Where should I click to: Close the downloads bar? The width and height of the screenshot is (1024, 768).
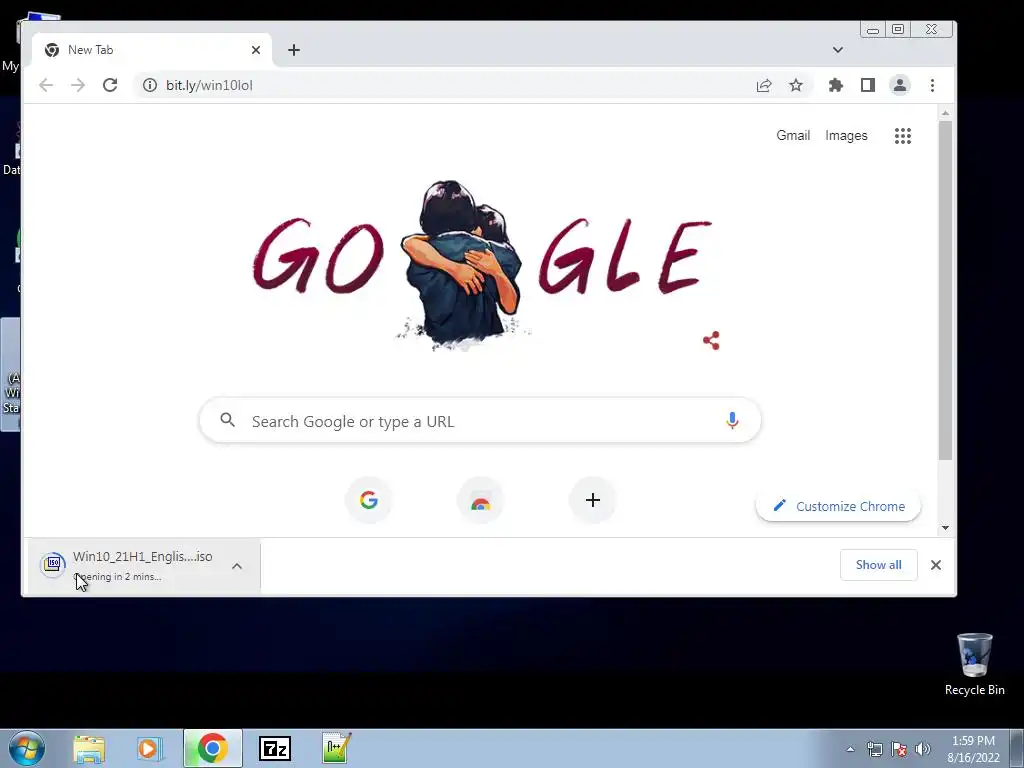point(935,565)
